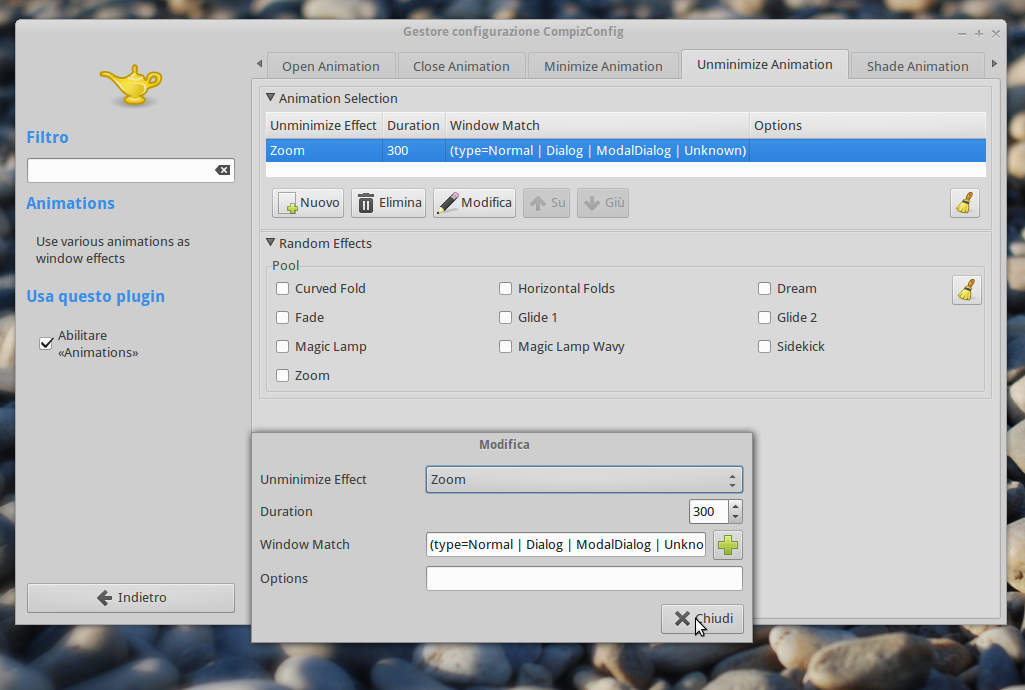Increase Duration value with up arrow
Image resolution: width=1025 pixels, height=690 pixels.
[x=735, y=506]
